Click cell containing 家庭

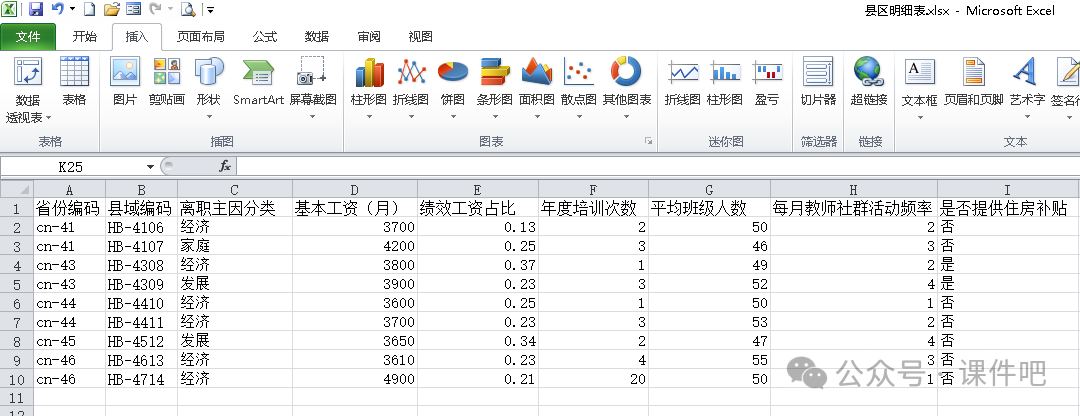coord(235,246)
